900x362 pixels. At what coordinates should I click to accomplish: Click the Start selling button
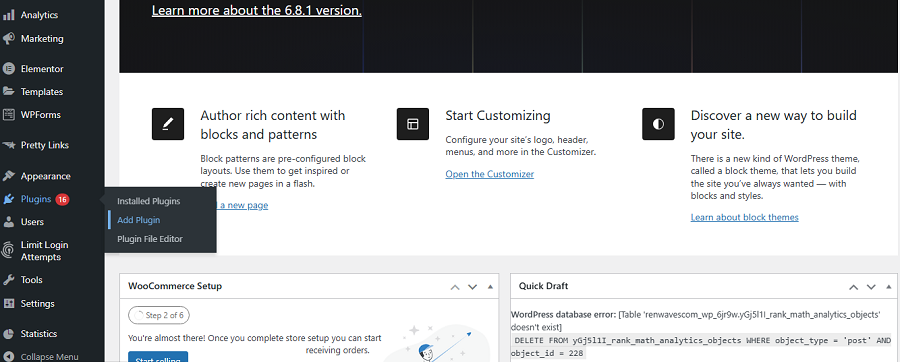tap(158, 357)
